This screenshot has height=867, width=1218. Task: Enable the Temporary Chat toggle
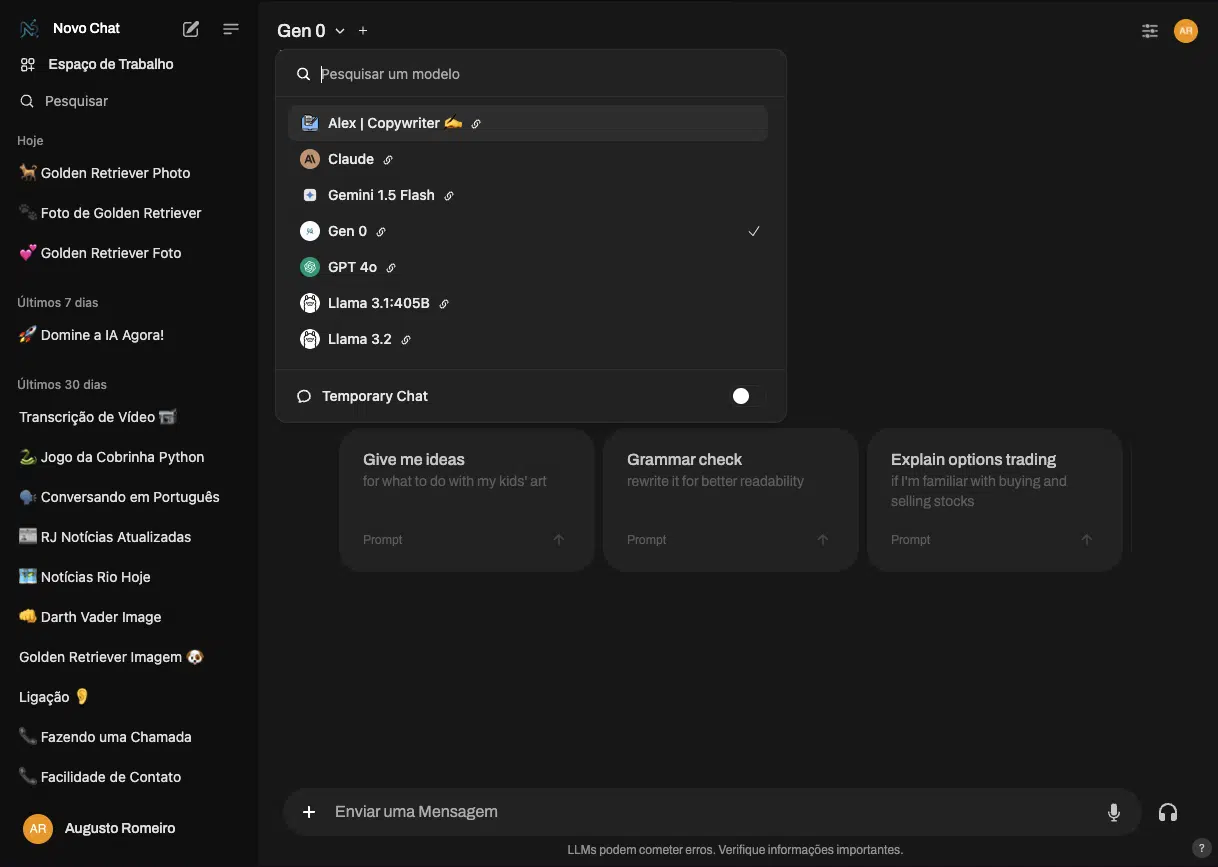(x=748, y=396)
